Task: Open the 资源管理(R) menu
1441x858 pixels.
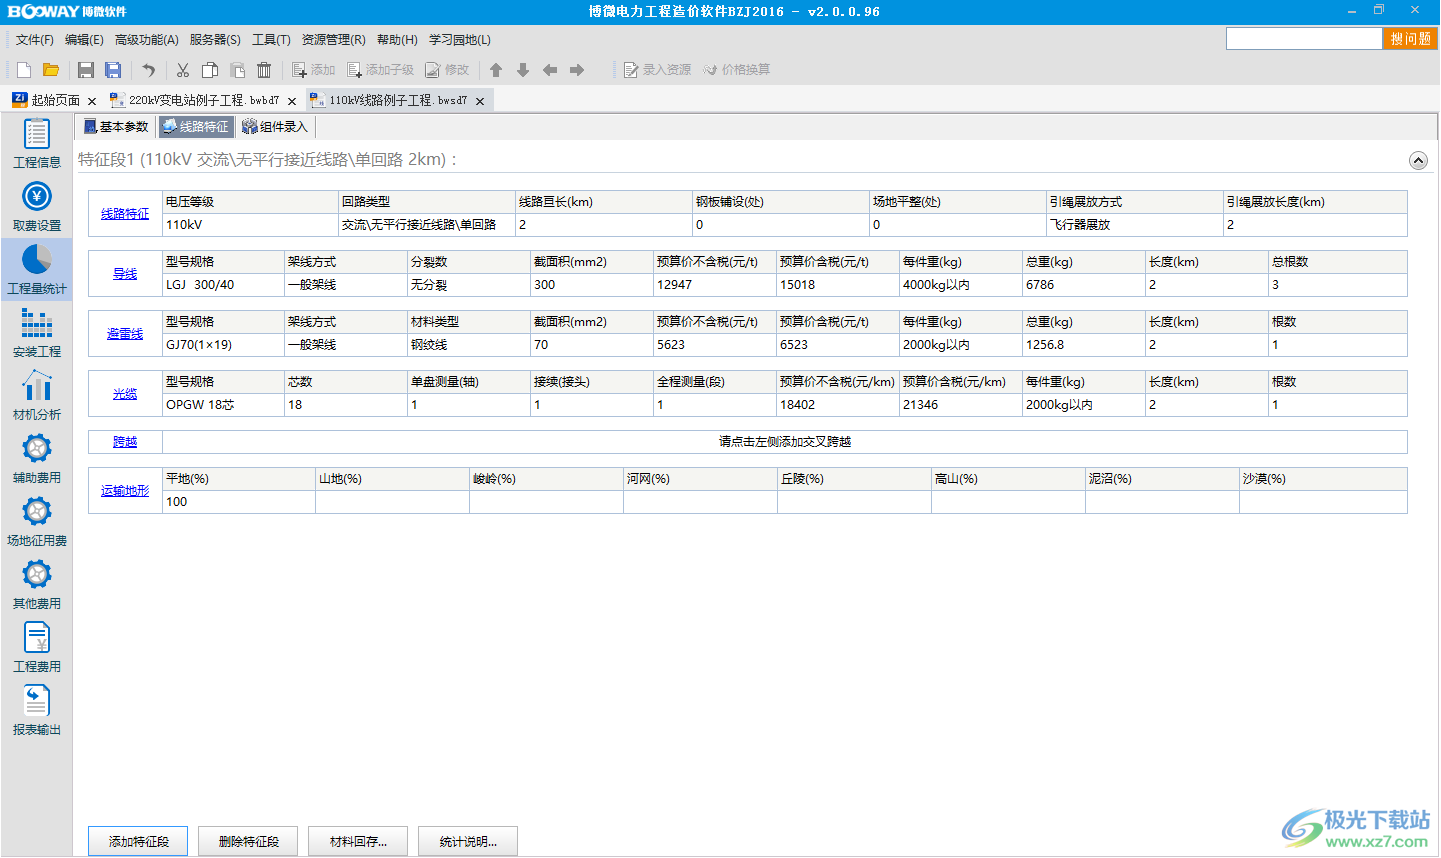Action: [334, 40]
